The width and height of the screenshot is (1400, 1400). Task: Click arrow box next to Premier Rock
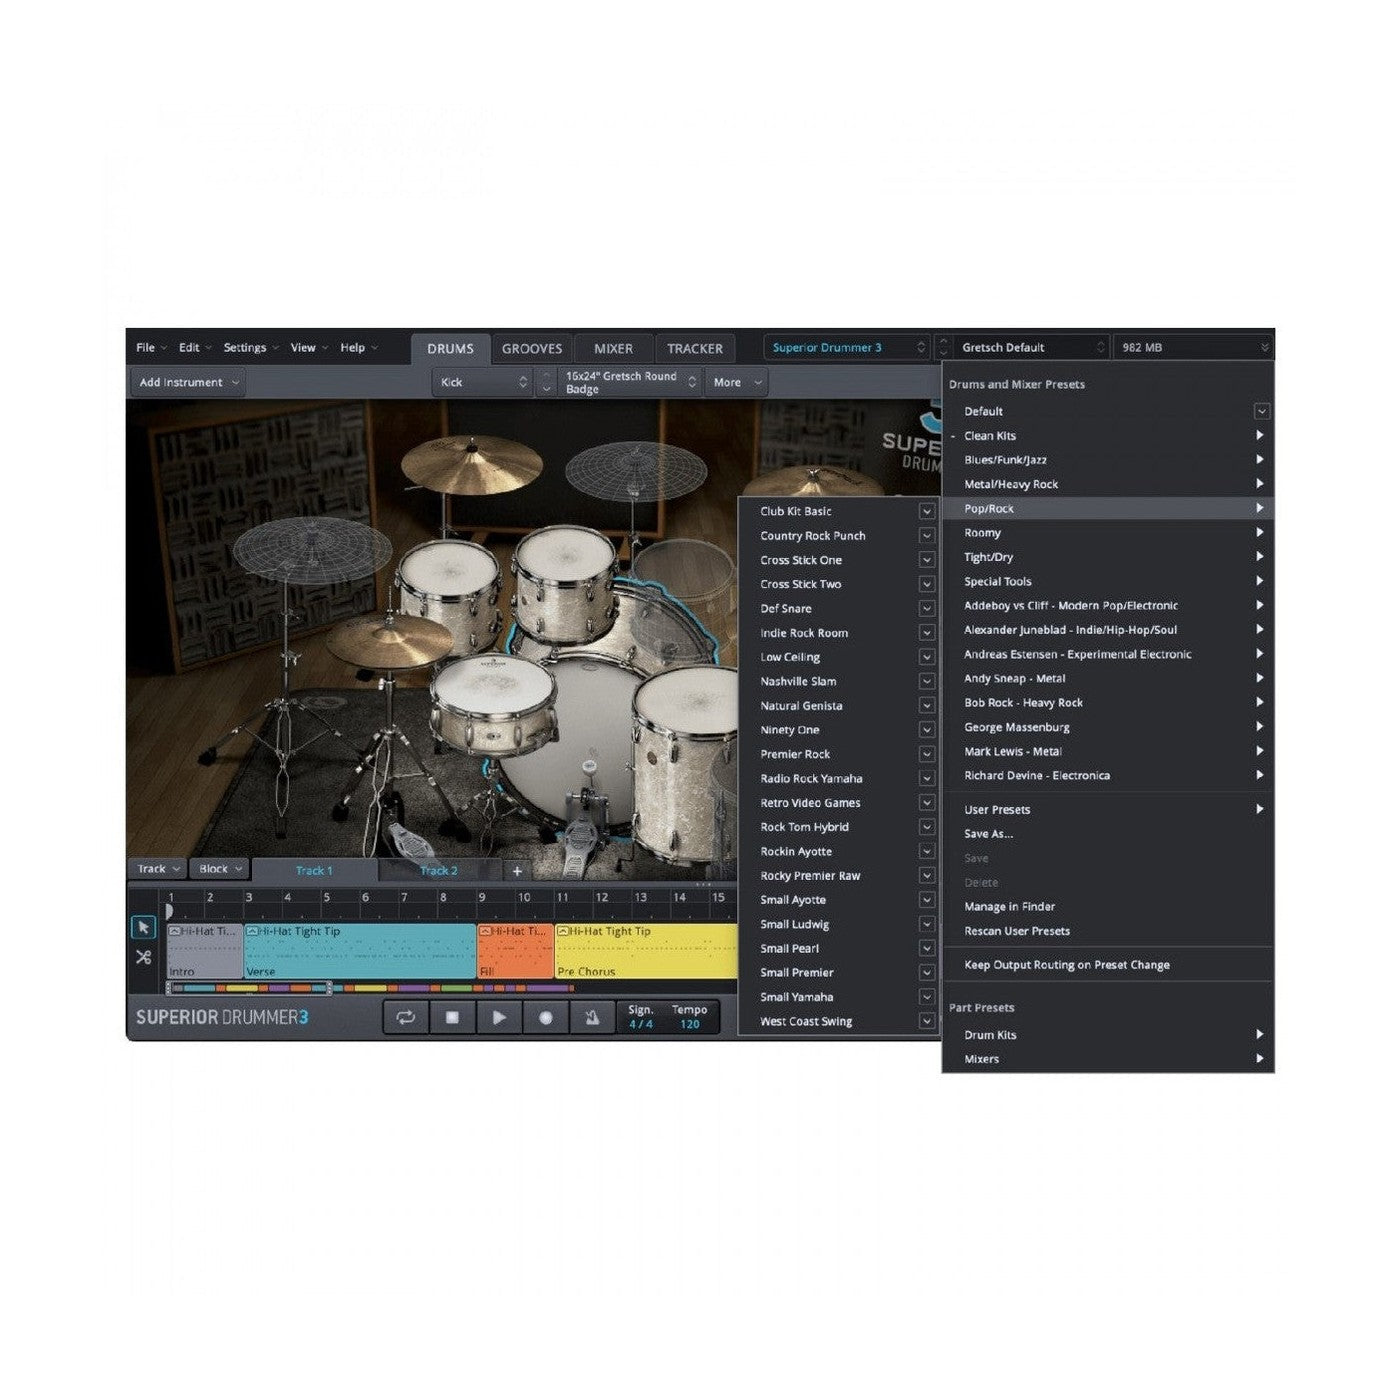(927, 754)
